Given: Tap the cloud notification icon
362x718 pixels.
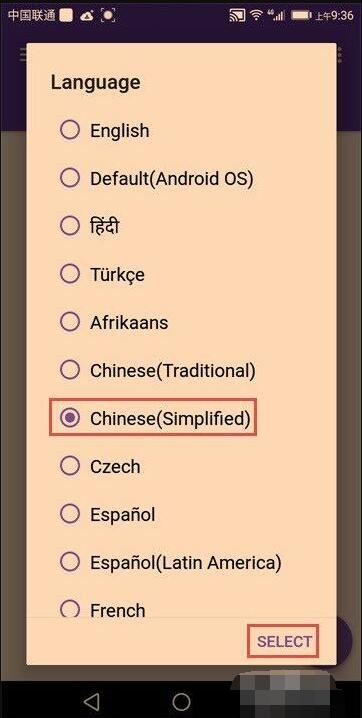Looking at the screenshot, I should [86, 16].
